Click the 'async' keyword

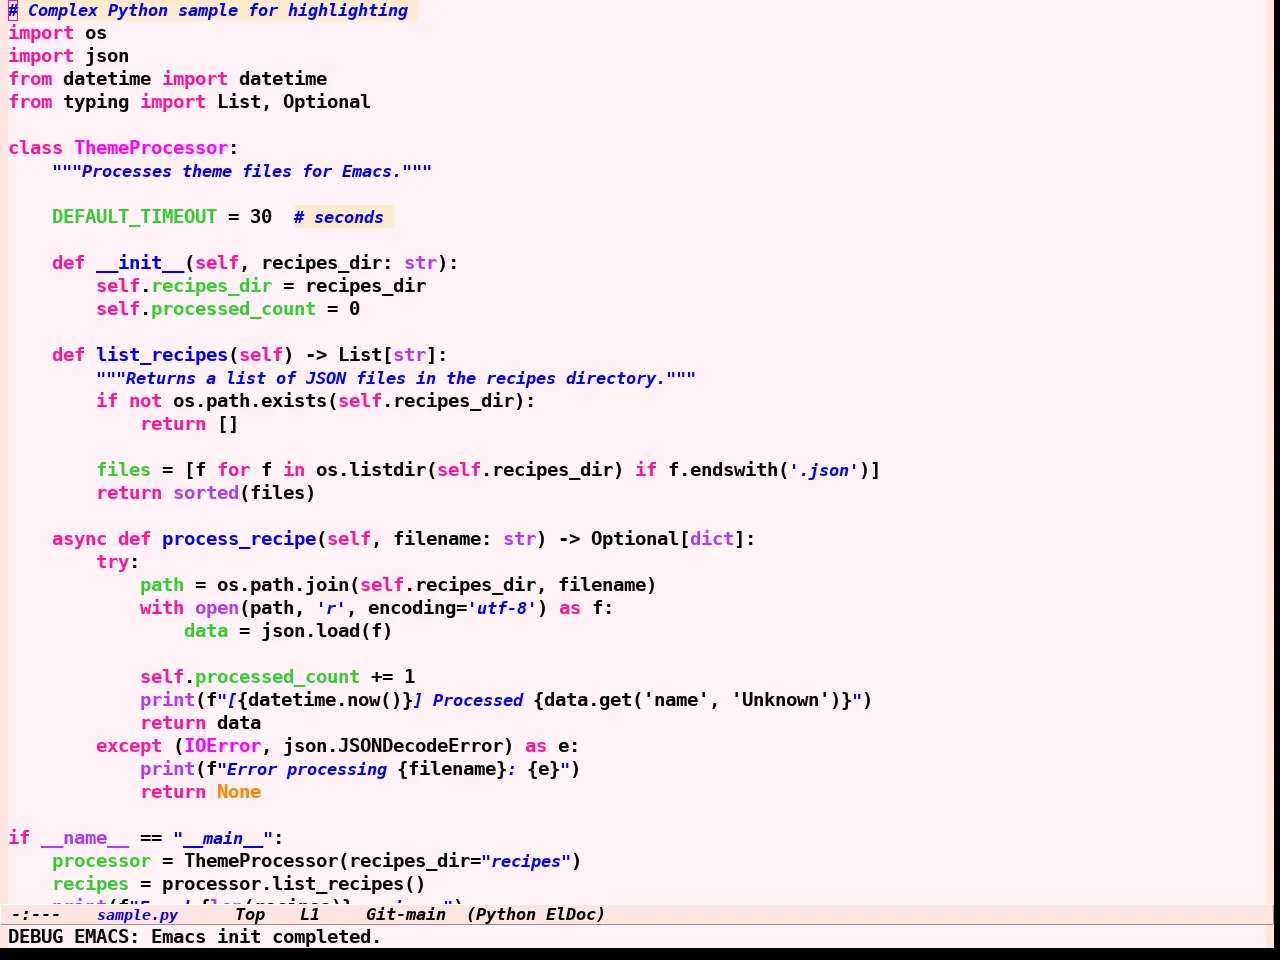(x=79, y=539)
